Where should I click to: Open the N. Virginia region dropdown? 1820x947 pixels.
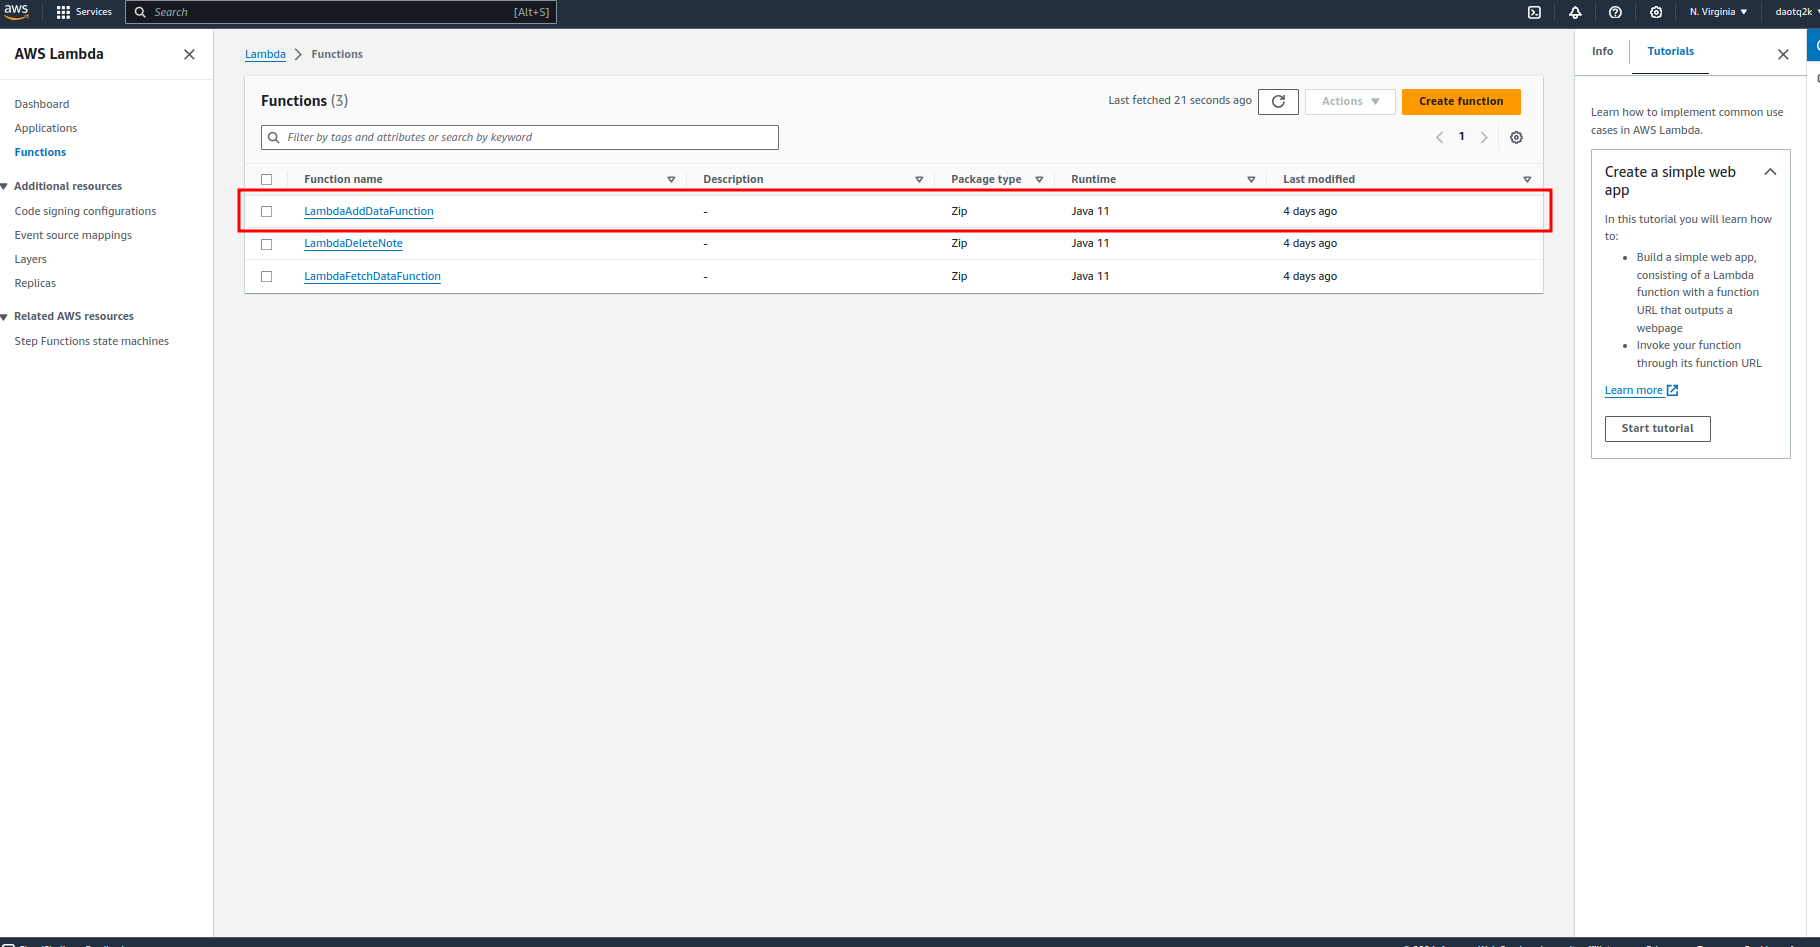click(x=1718, y=12)
